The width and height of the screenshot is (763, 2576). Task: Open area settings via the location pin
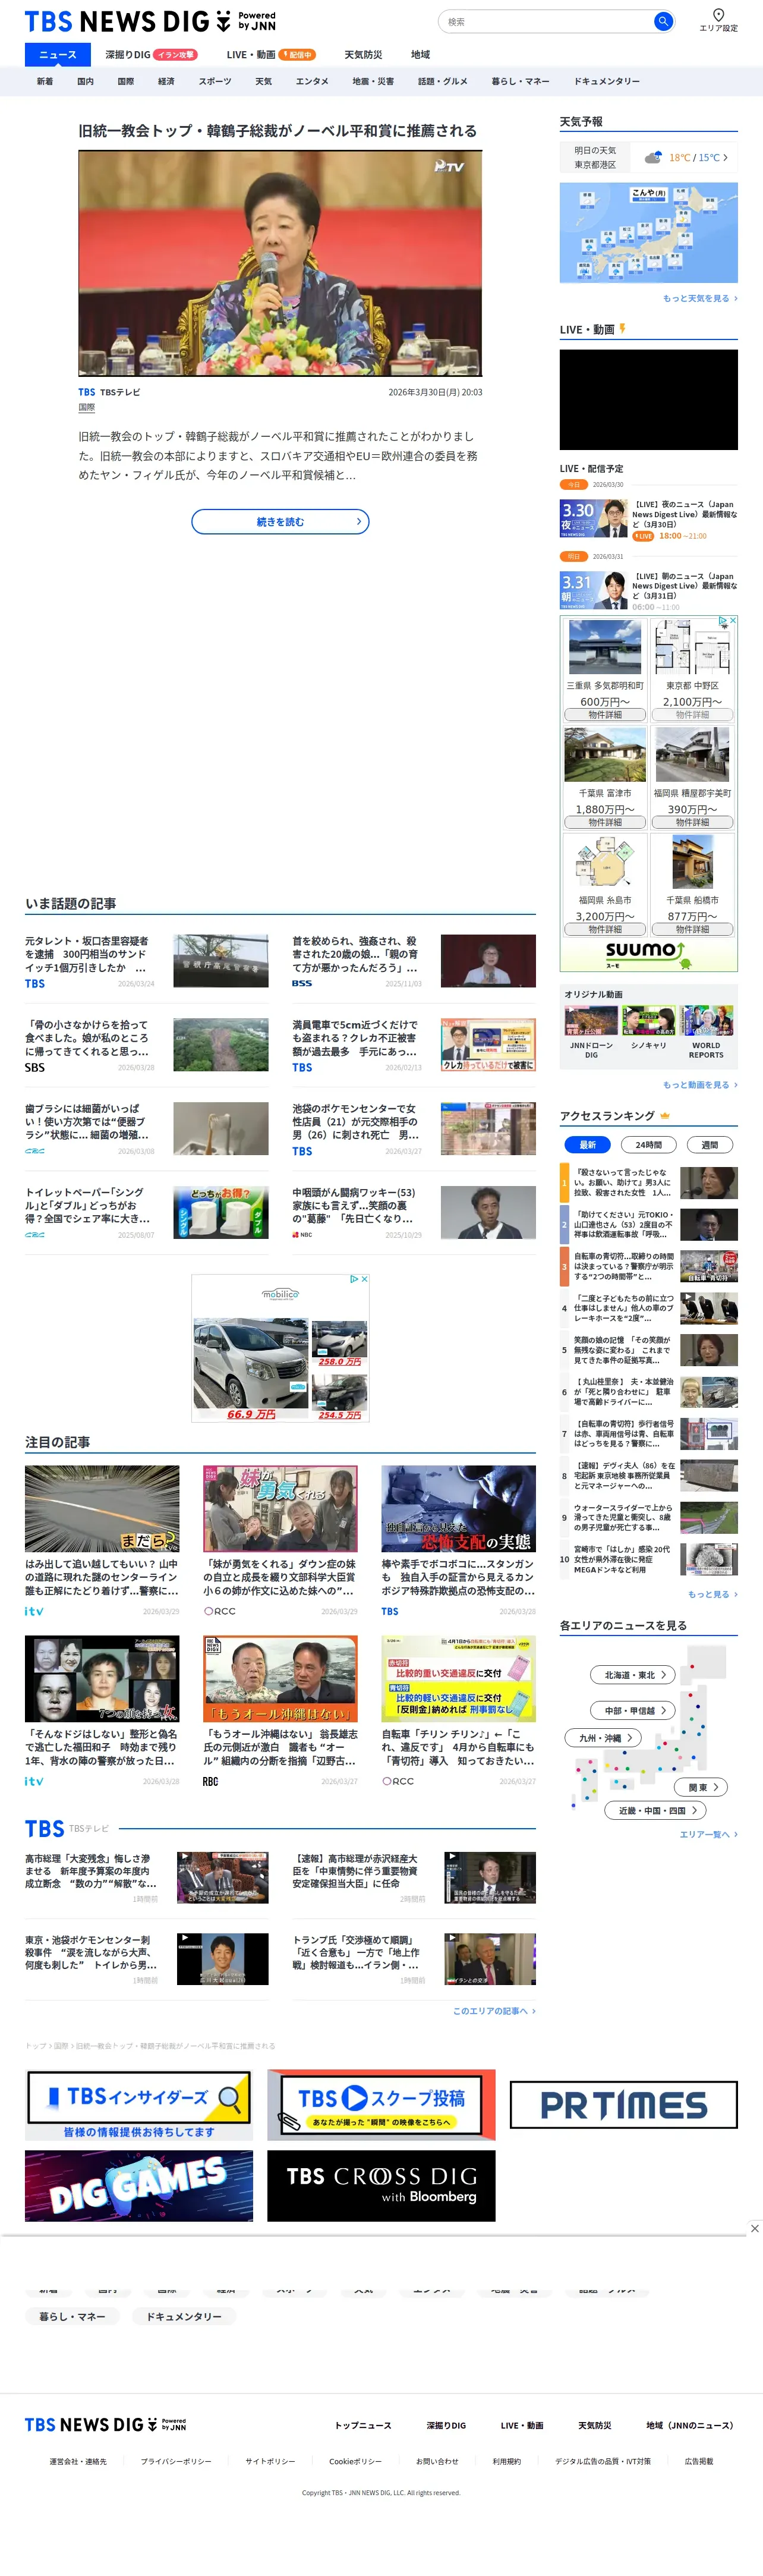(x=718, y=20)
